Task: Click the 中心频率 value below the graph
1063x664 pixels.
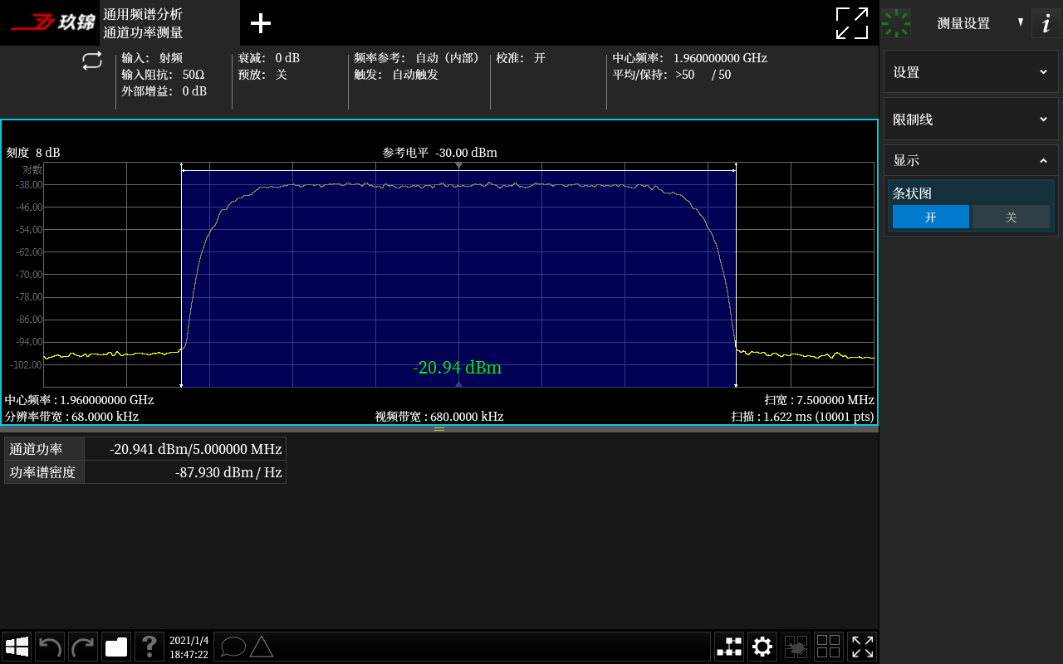Action: (79, 400)
